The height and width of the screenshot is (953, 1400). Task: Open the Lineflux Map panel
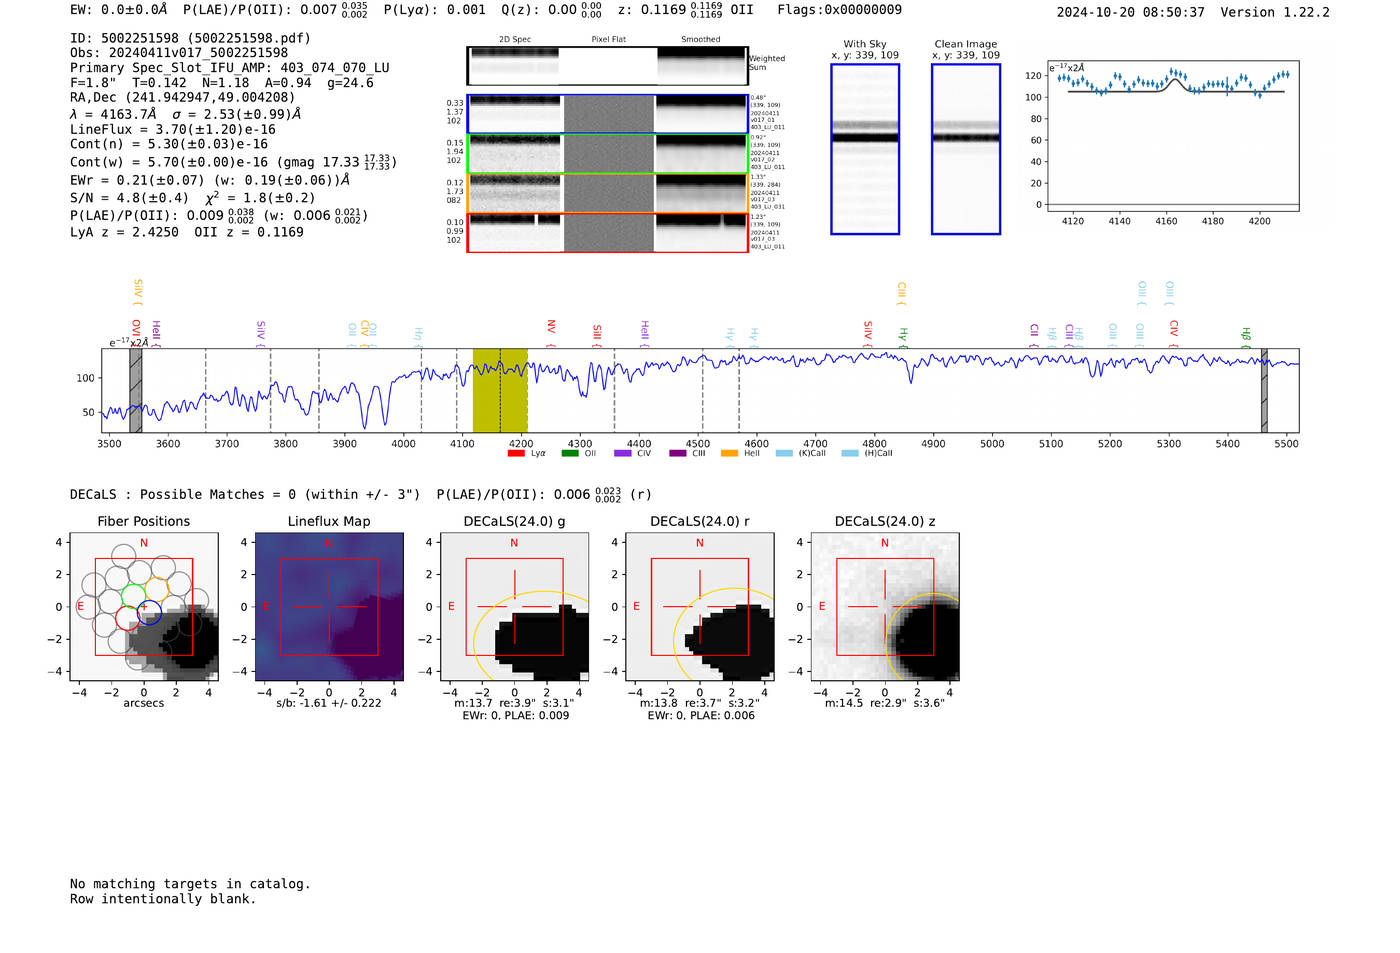pyautogui.click(x=329, y=607)
